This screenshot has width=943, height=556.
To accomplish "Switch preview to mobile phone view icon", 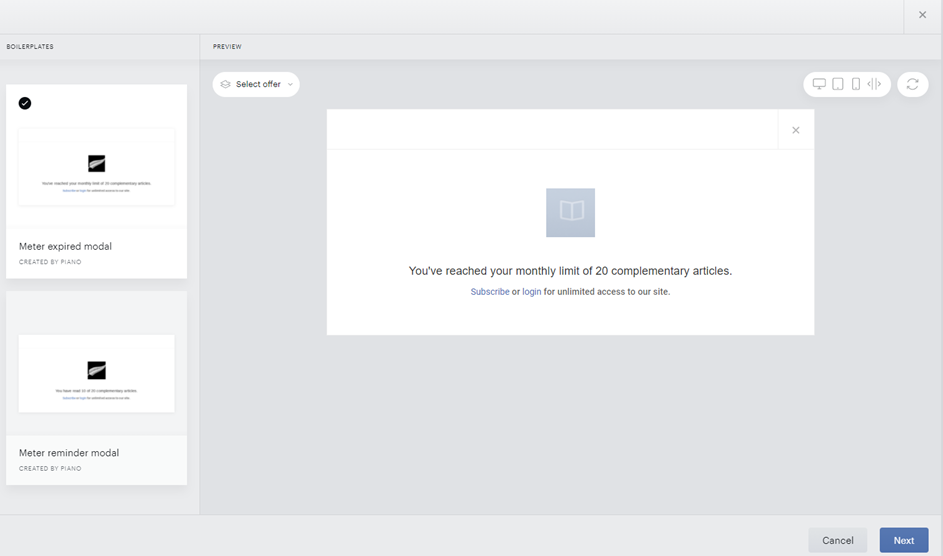I will 856,84.
